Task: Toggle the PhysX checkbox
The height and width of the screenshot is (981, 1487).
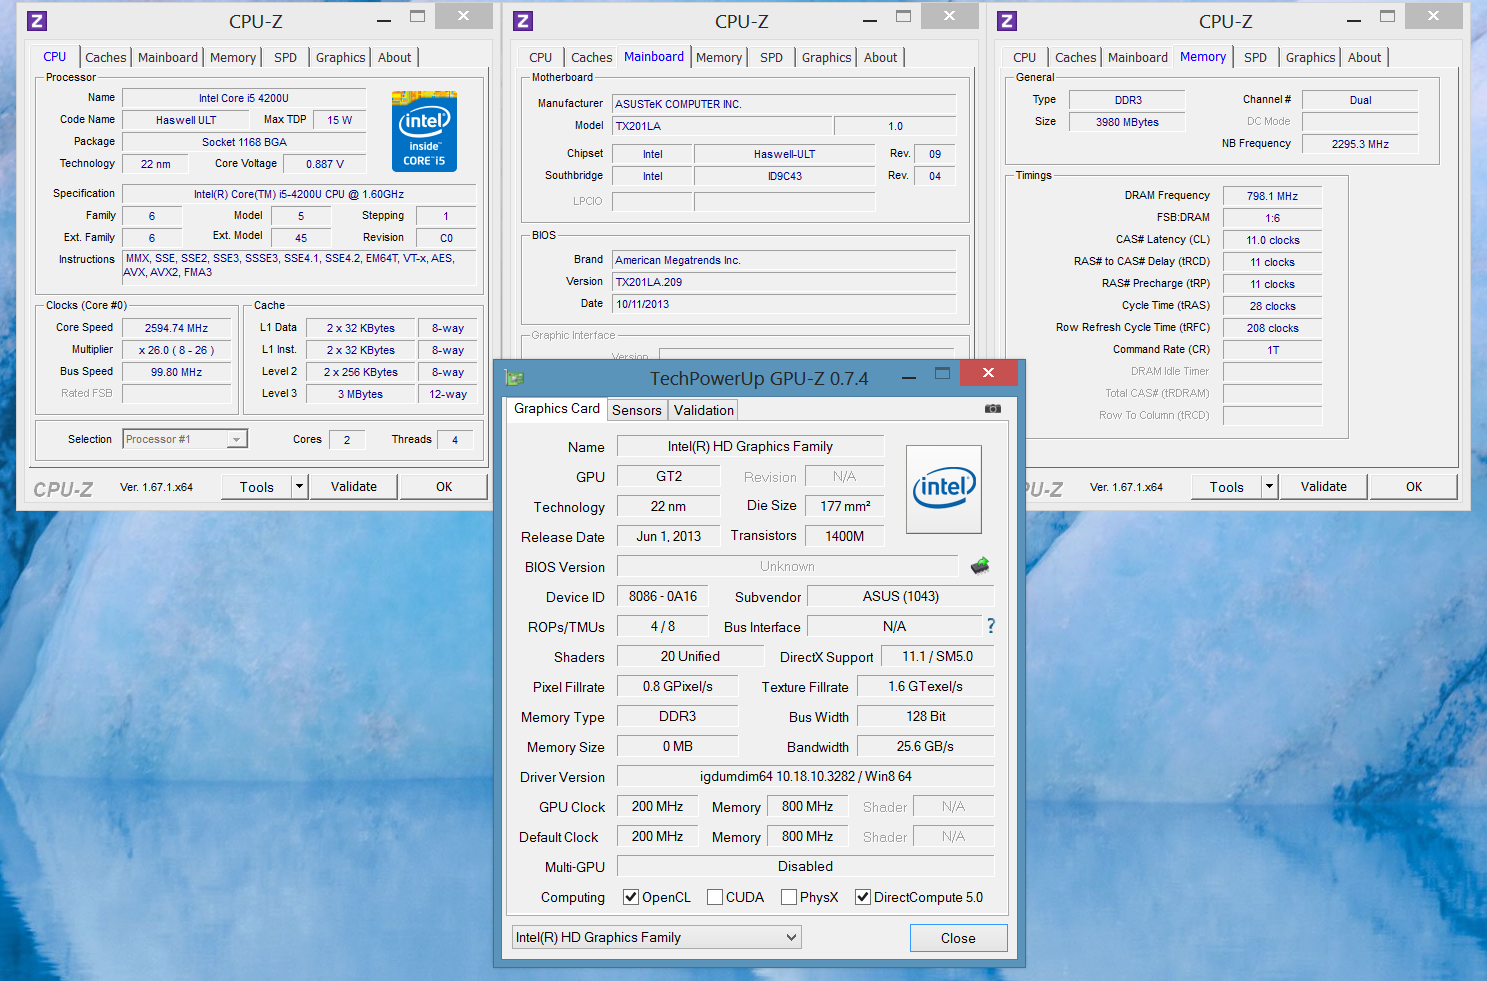Action: (789, 897)
